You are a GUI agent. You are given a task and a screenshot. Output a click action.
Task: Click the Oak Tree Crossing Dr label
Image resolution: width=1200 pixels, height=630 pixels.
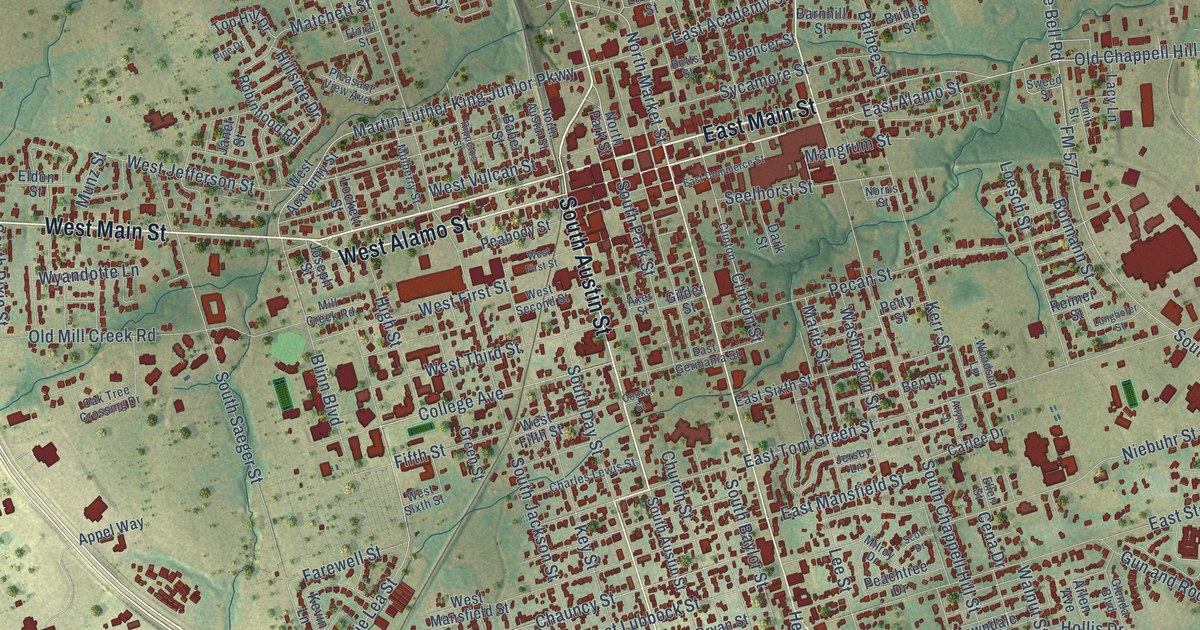tap(110, 402)
